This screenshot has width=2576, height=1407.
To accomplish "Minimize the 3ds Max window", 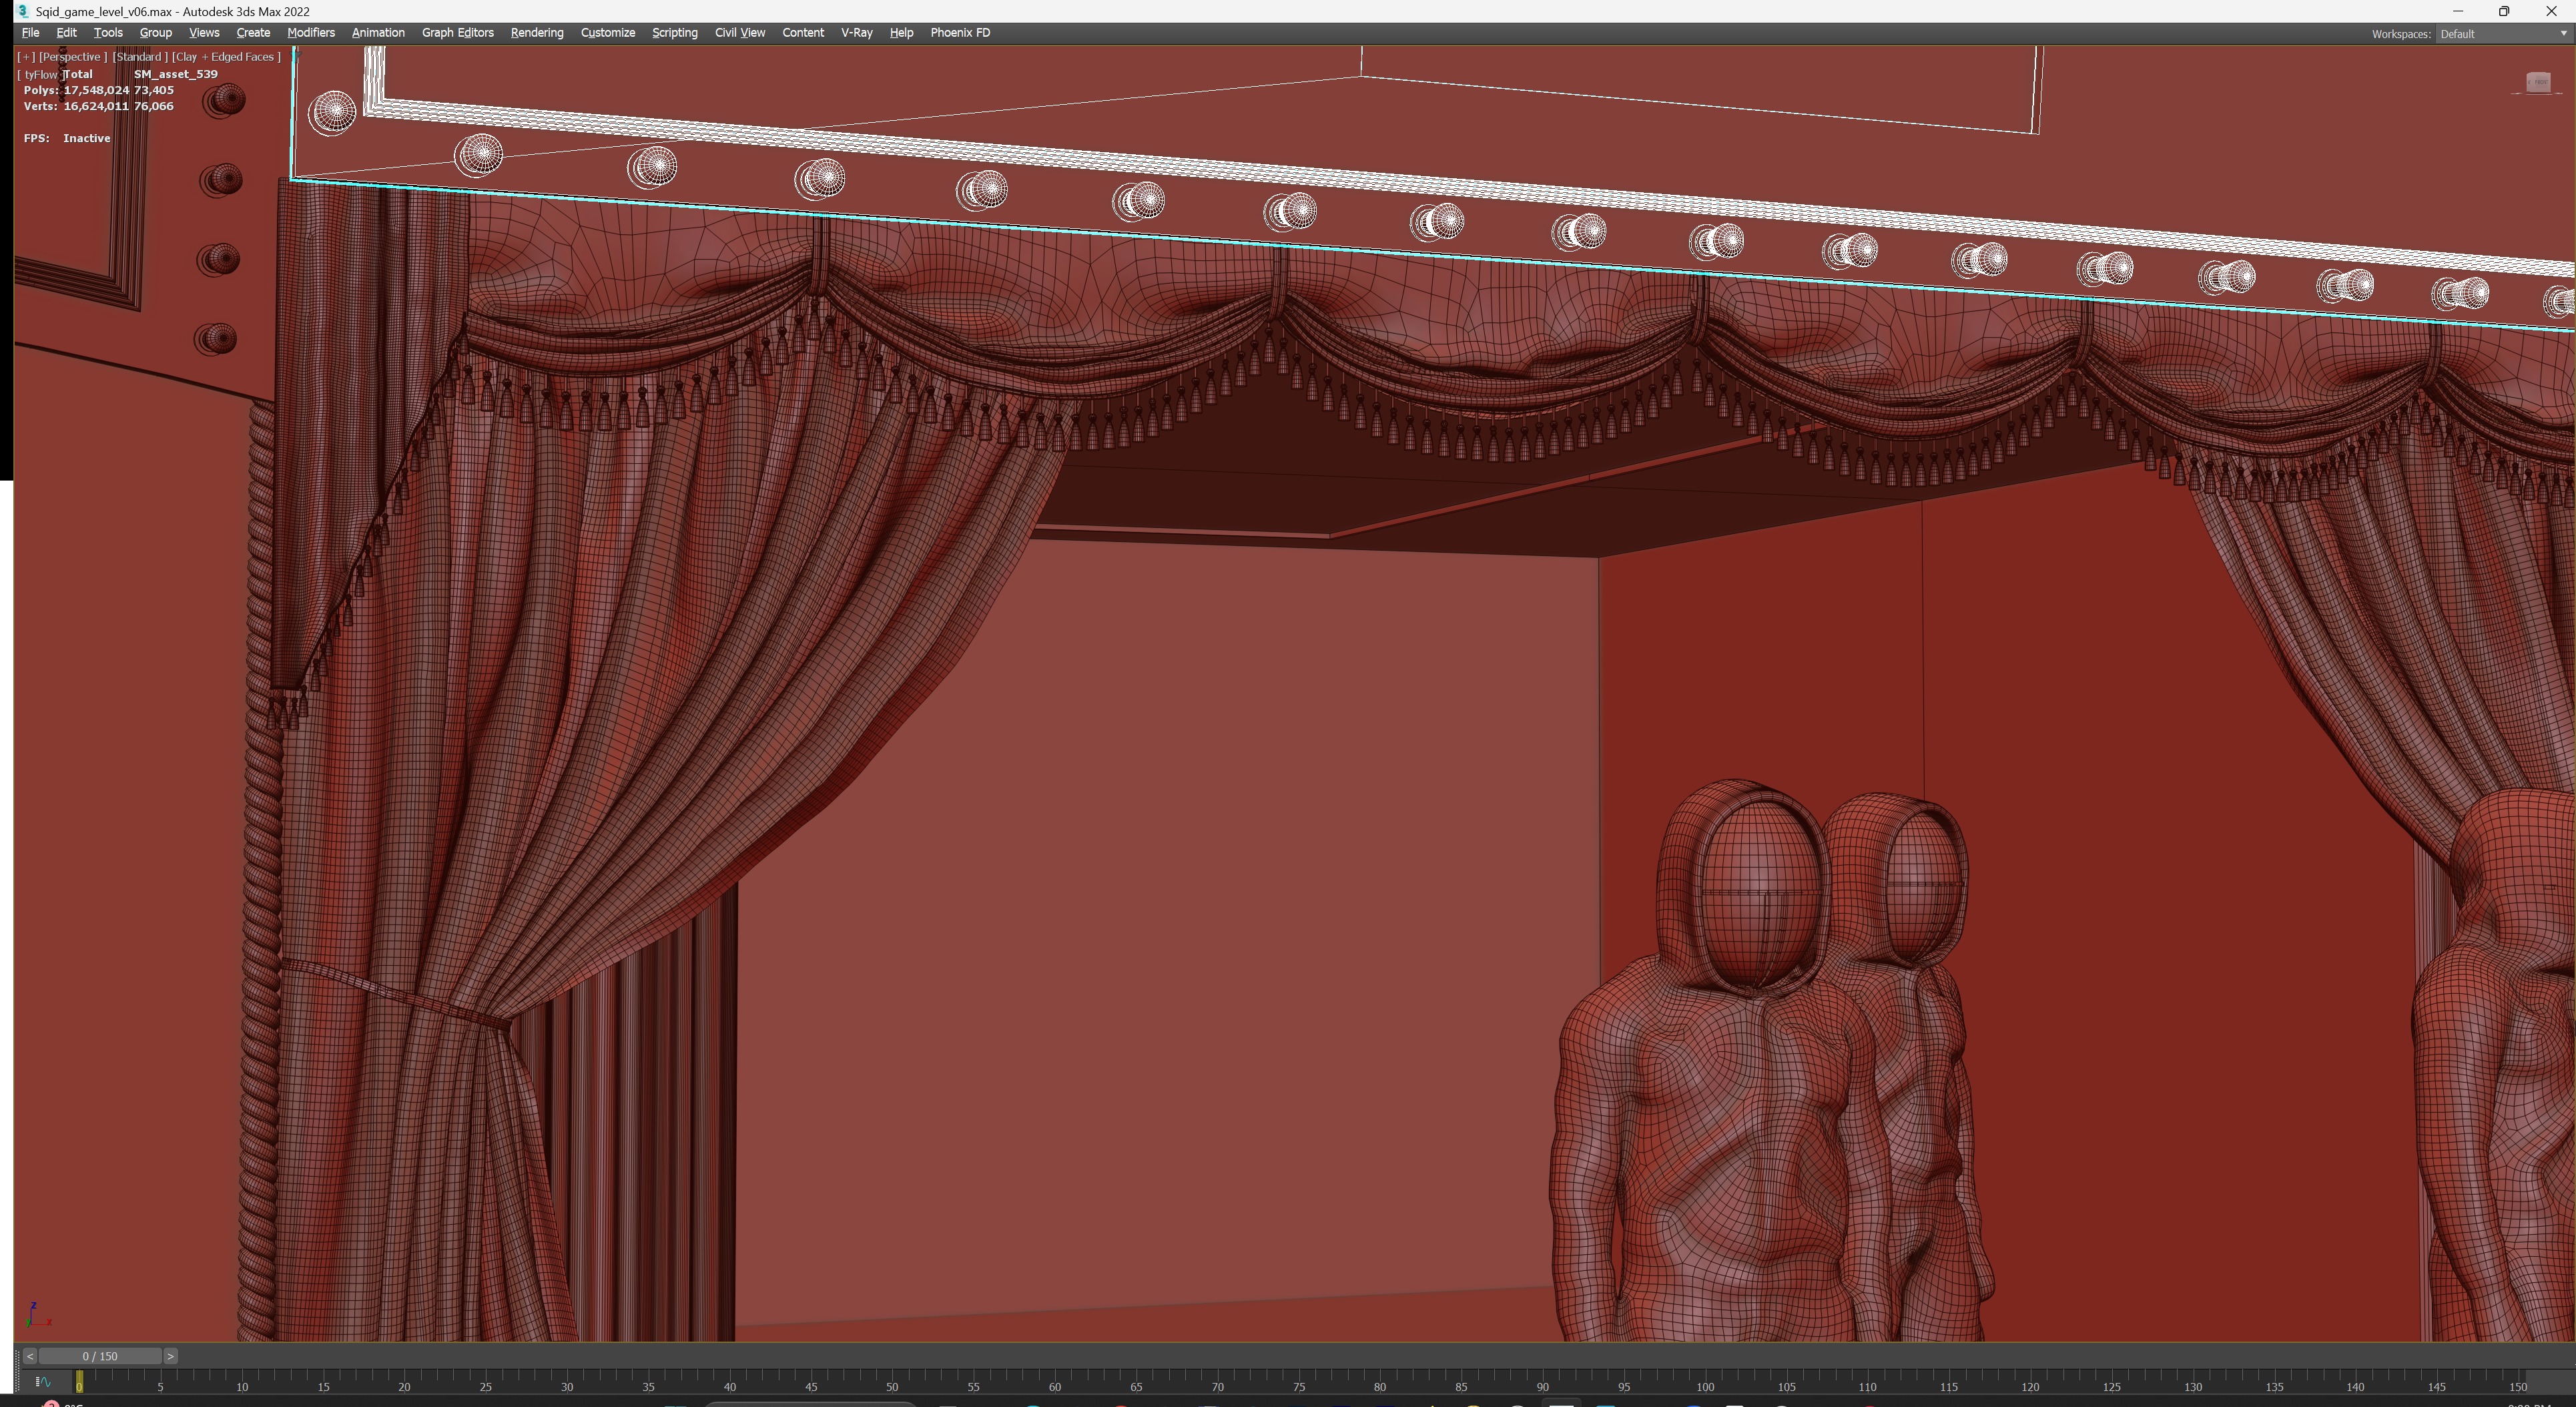I will 2457,11.
